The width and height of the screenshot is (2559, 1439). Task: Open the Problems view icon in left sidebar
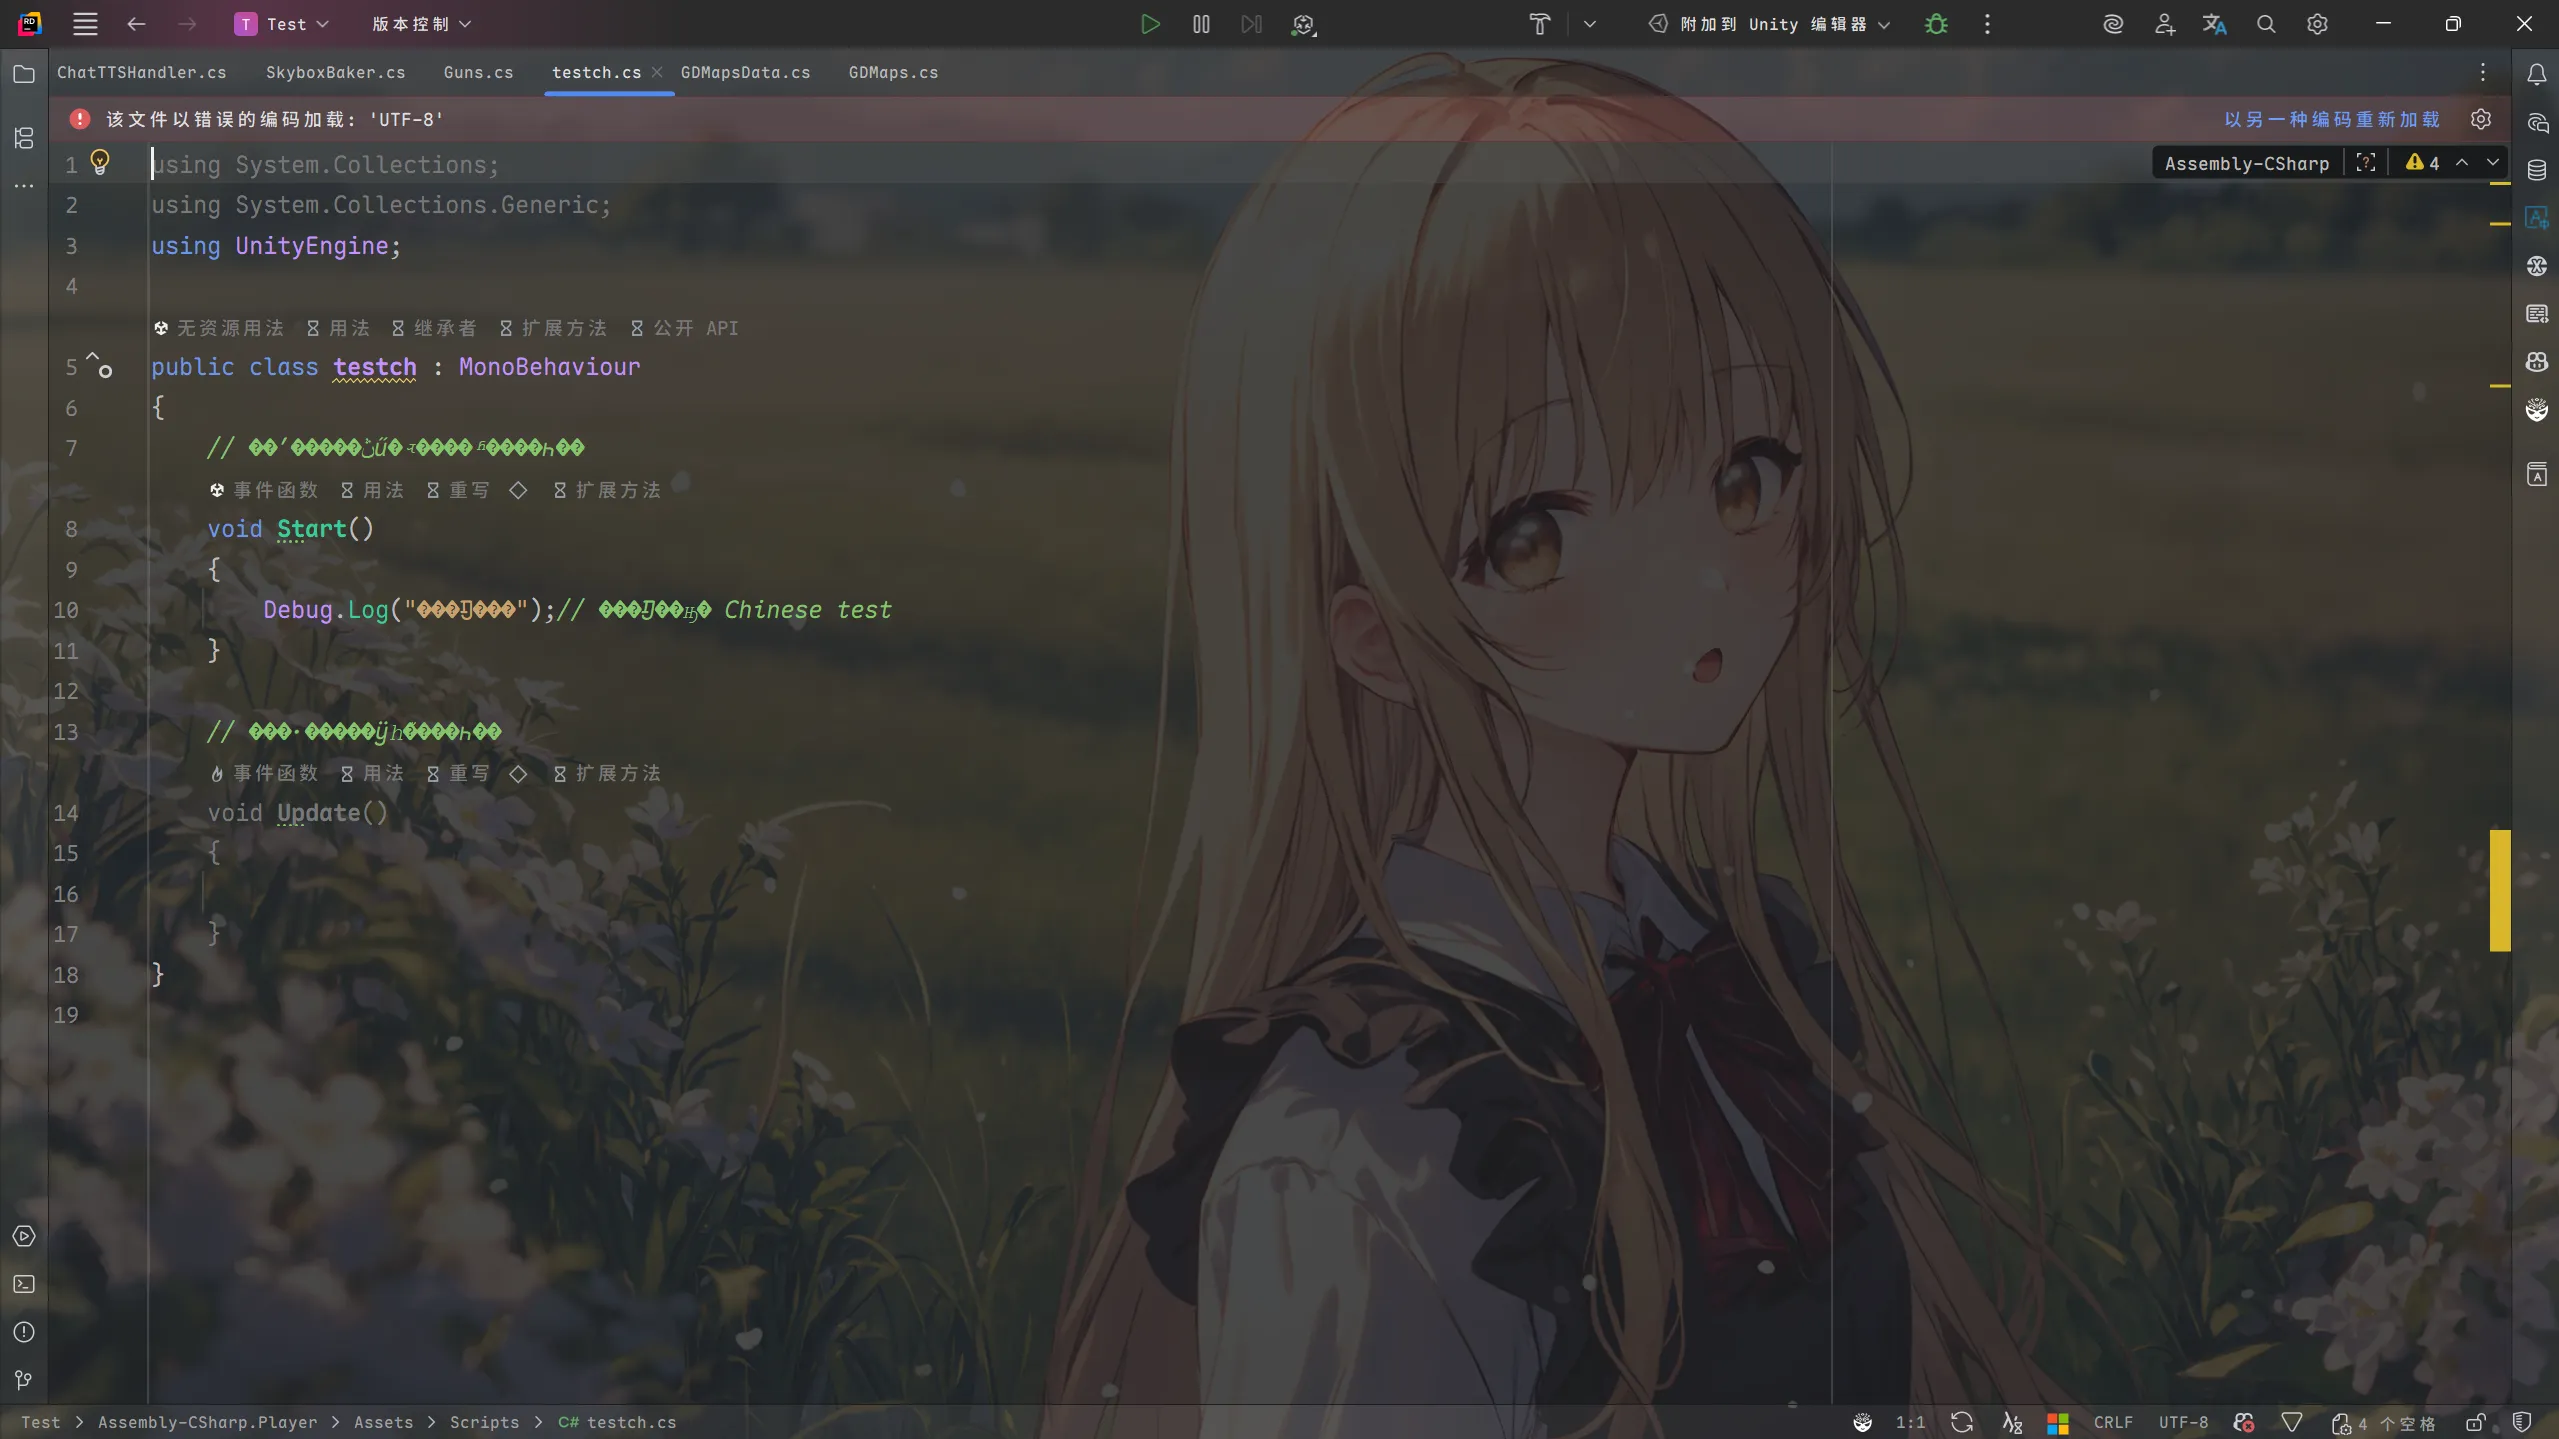coord(24,1333)
